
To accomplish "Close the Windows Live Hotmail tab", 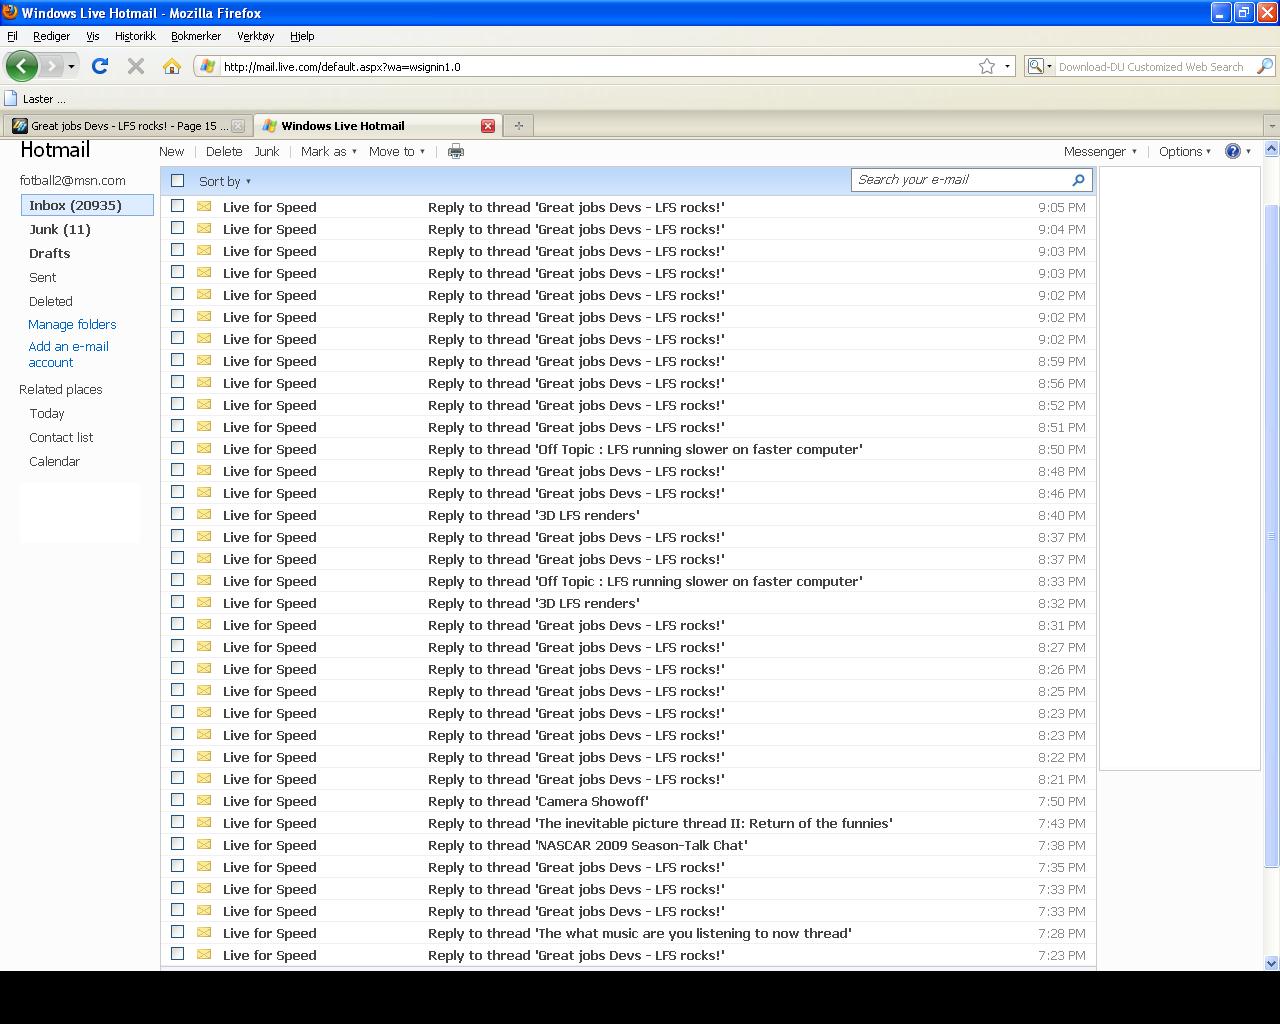I will click(x=488, y=126).
